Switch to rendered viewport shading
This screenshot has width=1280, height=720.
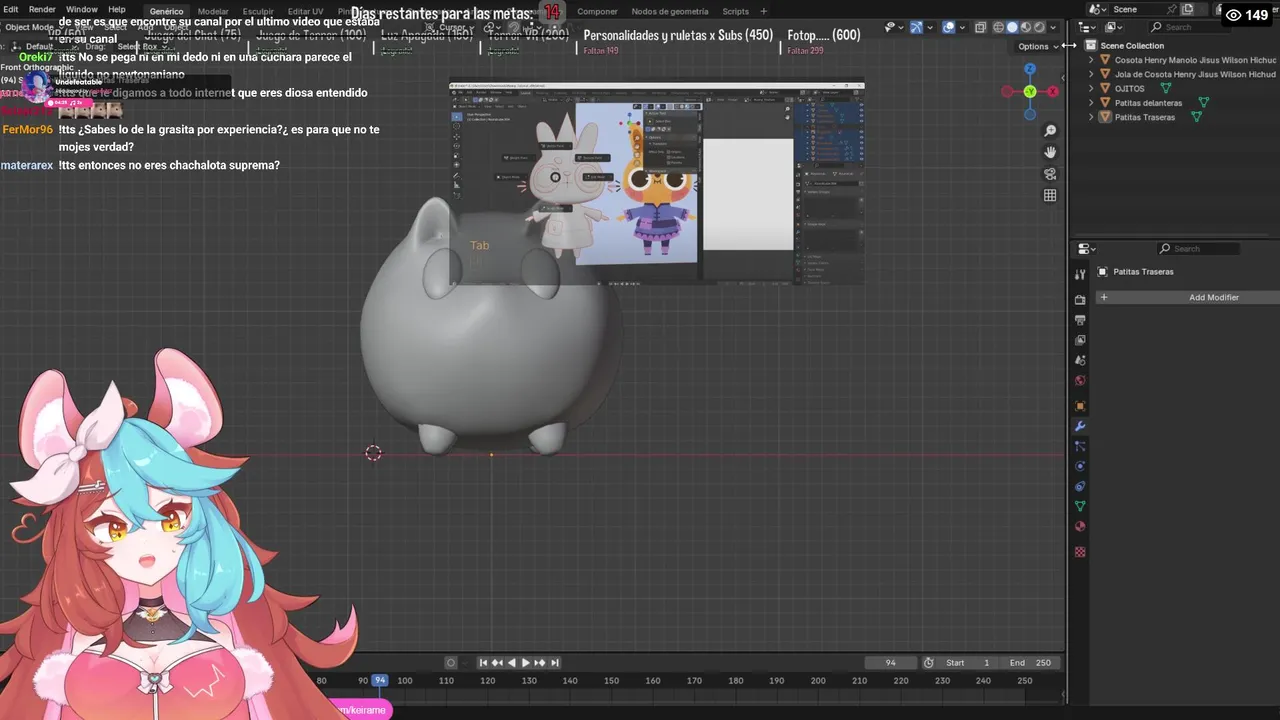tap(1039, 27)
